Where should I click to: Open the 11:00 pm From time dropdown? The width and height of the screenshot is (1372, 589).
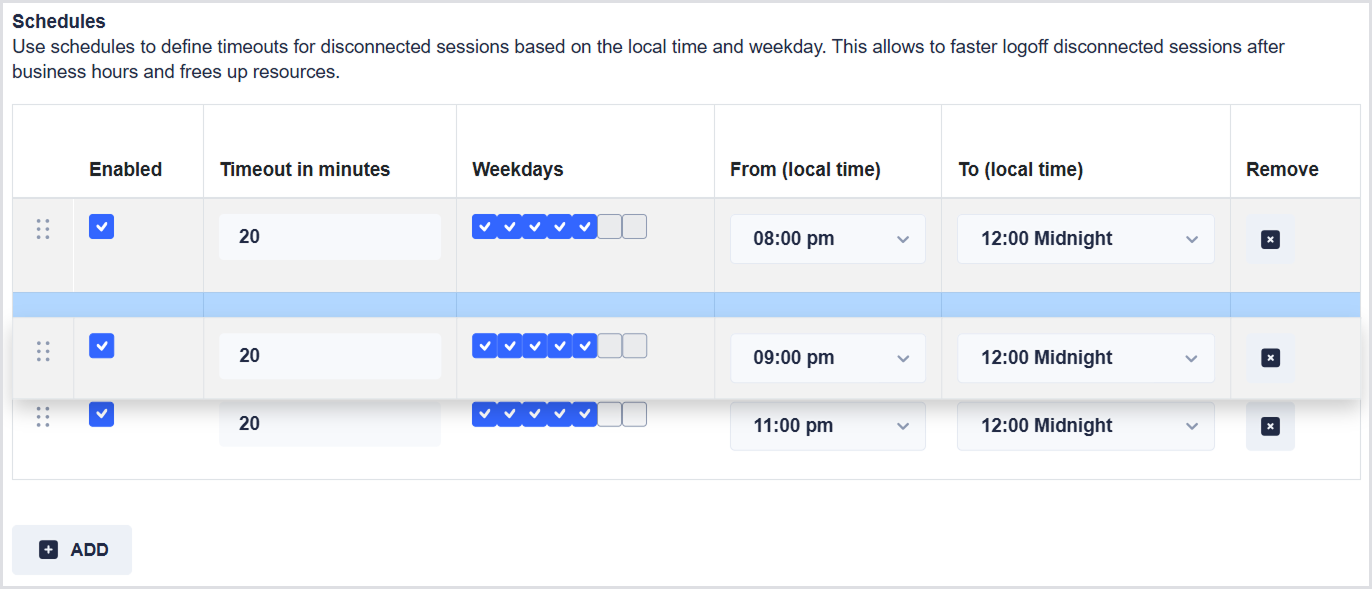(827, 426)
